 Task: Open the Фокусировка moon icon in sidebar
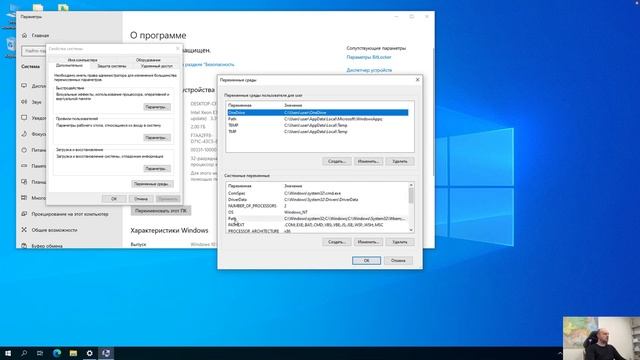24,134
